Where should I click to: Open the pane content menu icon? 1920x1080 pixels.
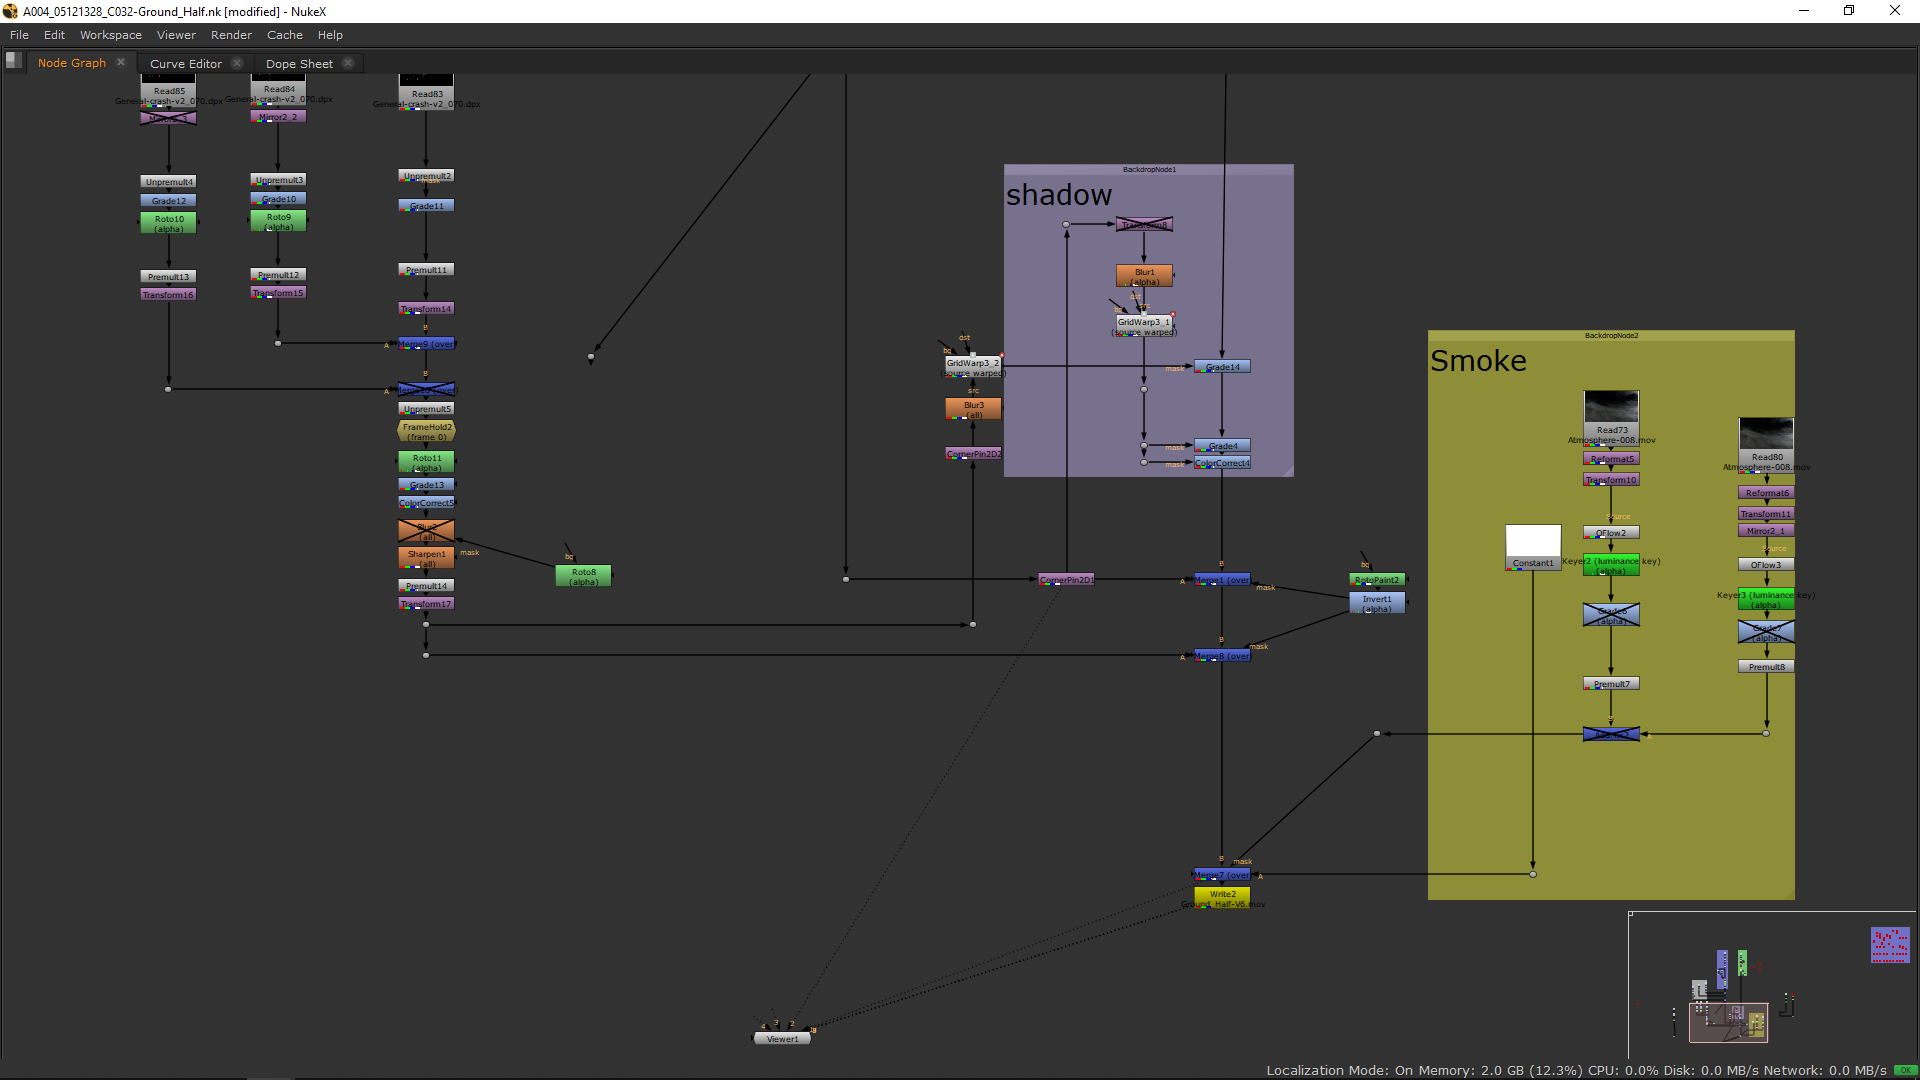tap(13, 60)
